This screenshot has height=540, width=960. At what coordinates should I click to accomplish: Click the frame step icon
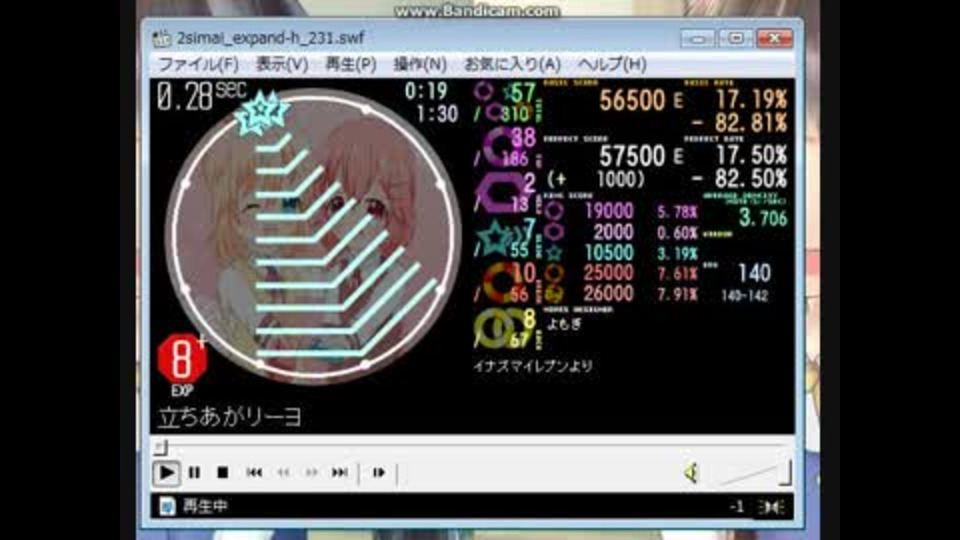pos(379,473)
